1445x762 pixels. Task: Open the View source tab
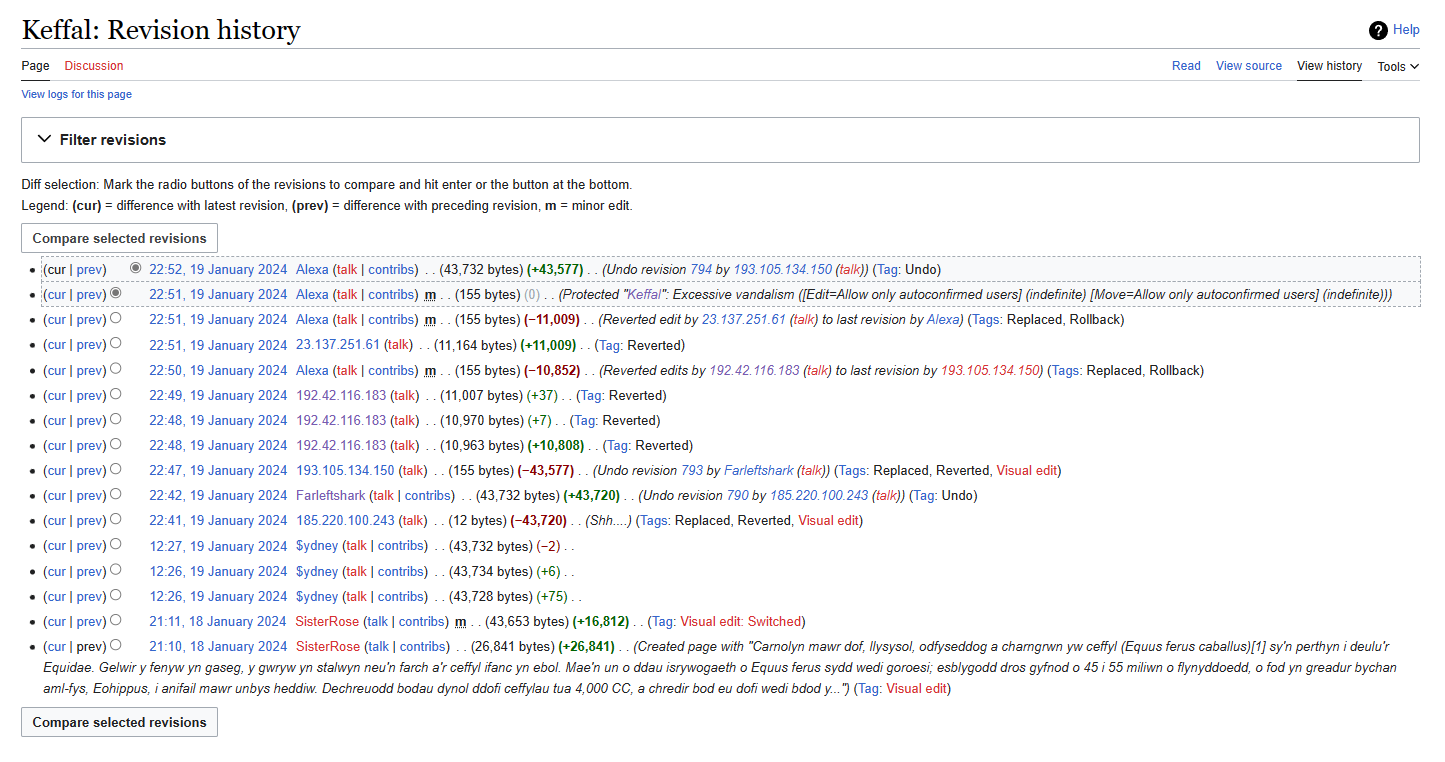pyautogui.click(x=1249, y=66)
